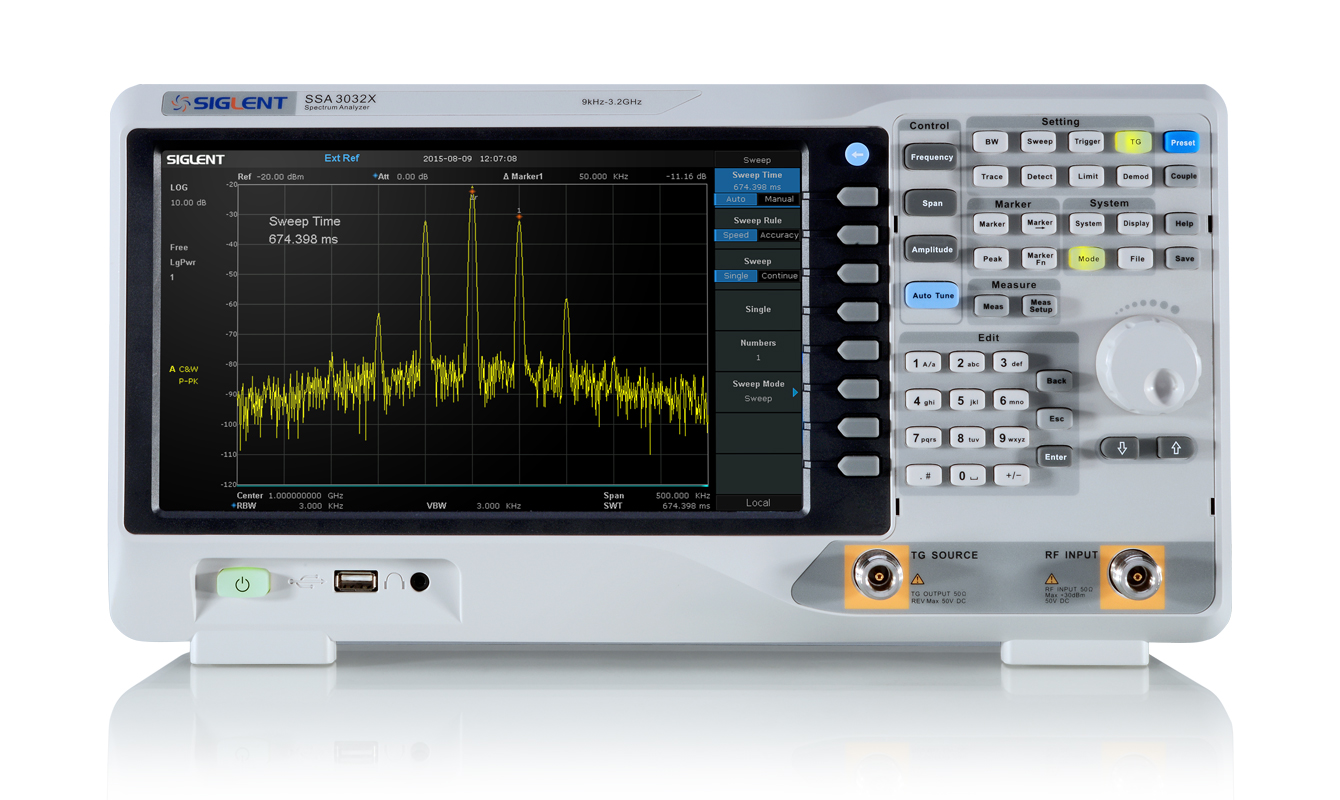Select the Single item in sweep menu

tap(757, 310)
